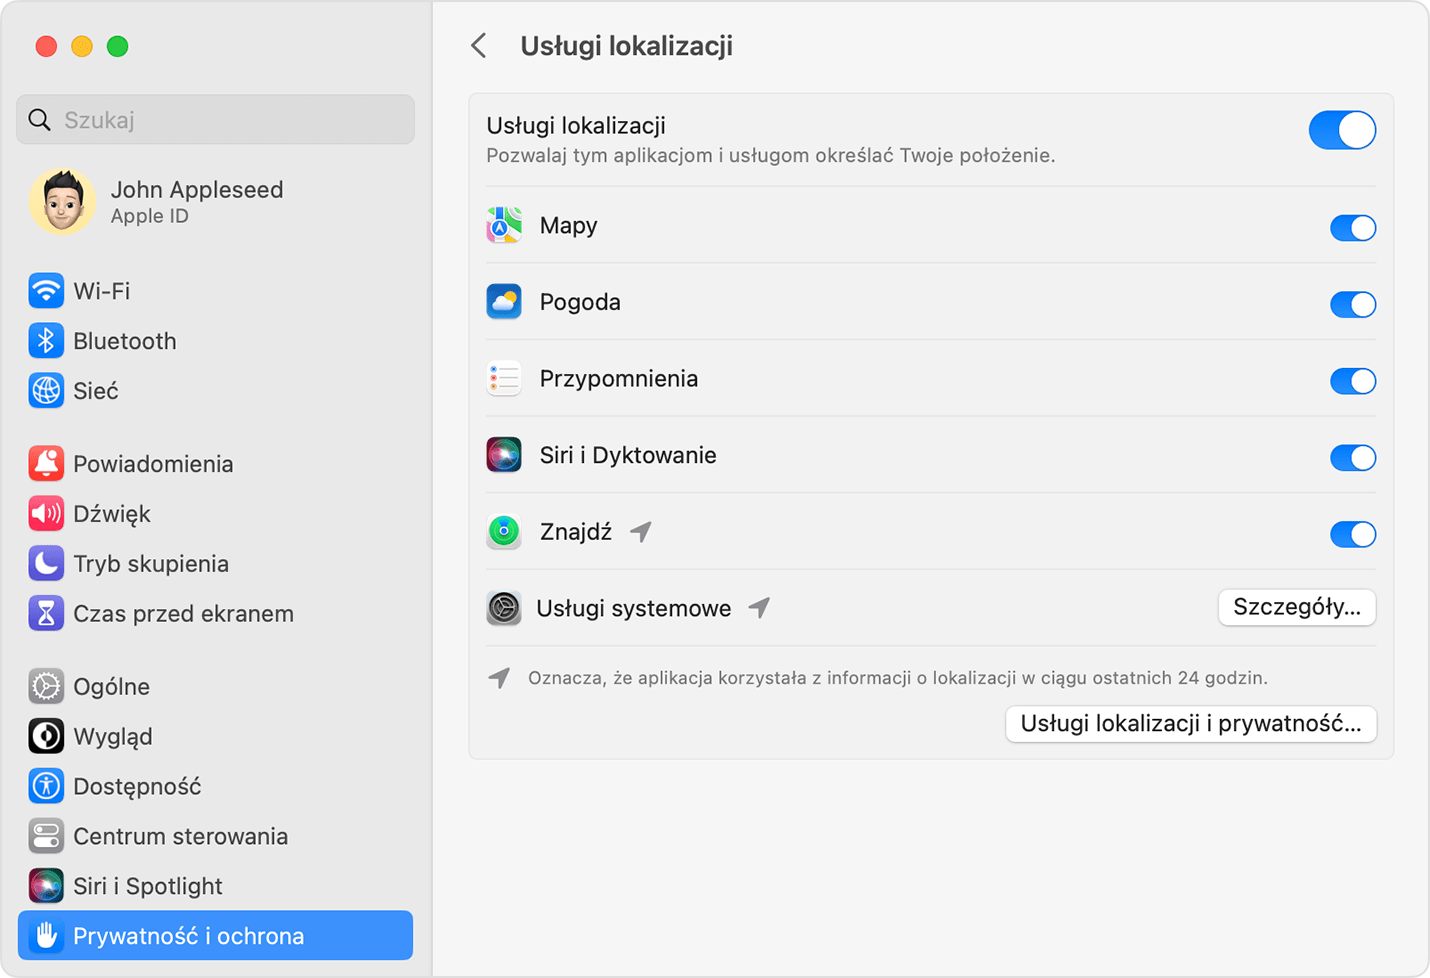Click the Siri i Spotlight icon
1430x978 pixels.
pyautogui.click(x=46, y=886)
